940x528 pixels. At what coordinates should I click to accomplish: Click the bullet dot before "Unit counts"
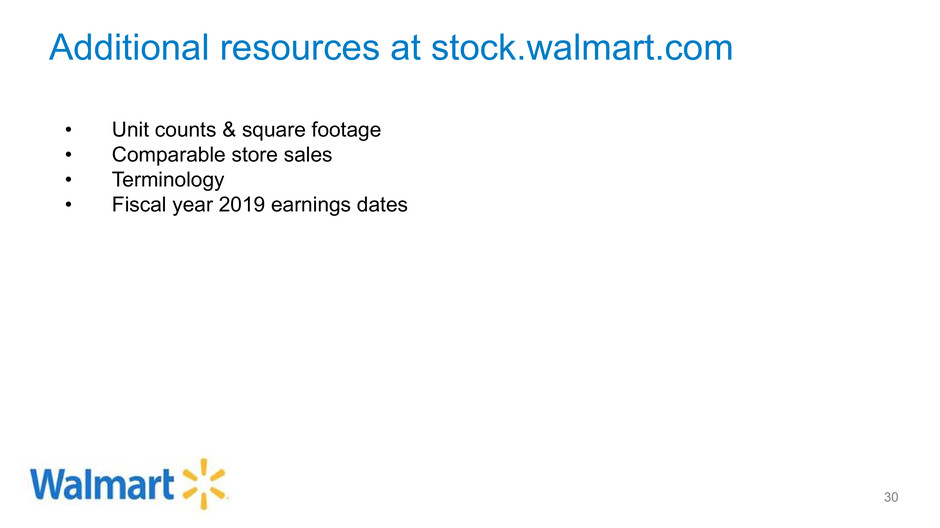coord(68,130)
